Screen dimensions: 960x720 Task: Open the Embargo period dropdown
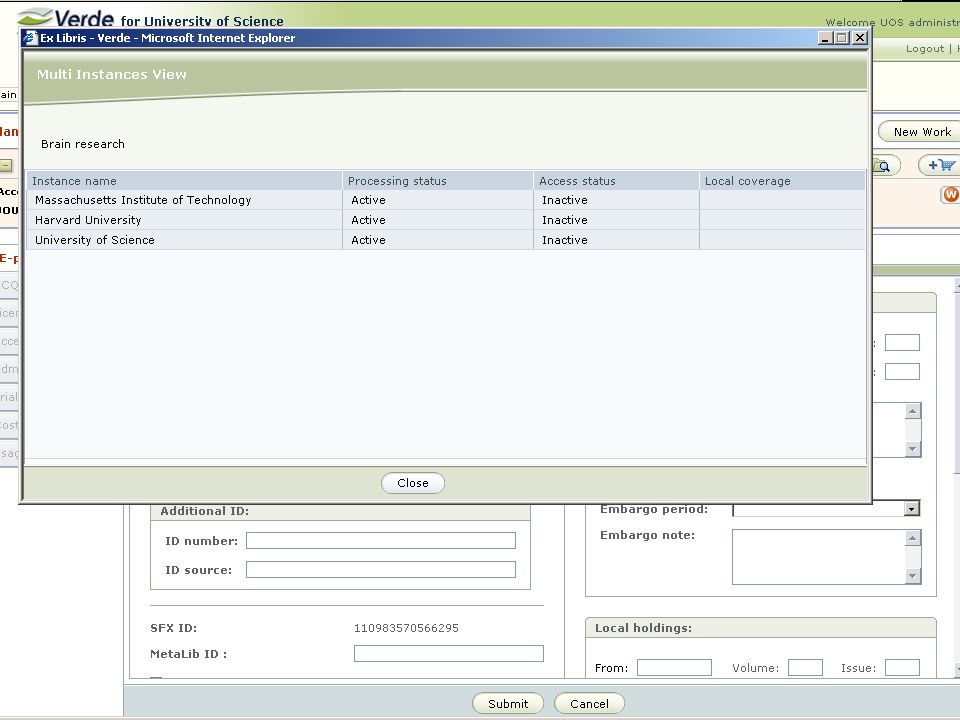click(912, 509)
